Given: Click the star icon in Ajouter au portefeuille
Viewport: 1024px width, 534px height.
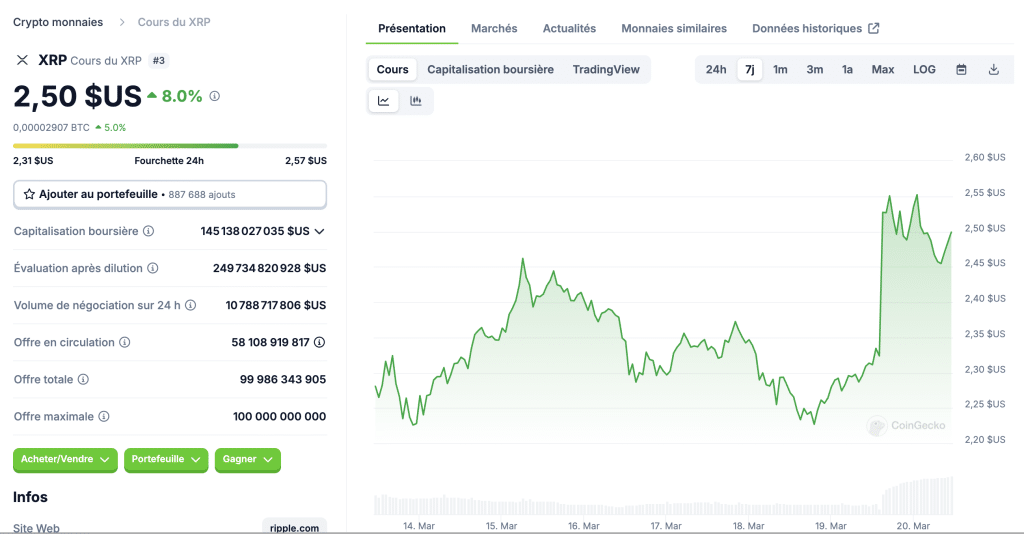Looking at the screenshot, I should [x=29, y=194].
